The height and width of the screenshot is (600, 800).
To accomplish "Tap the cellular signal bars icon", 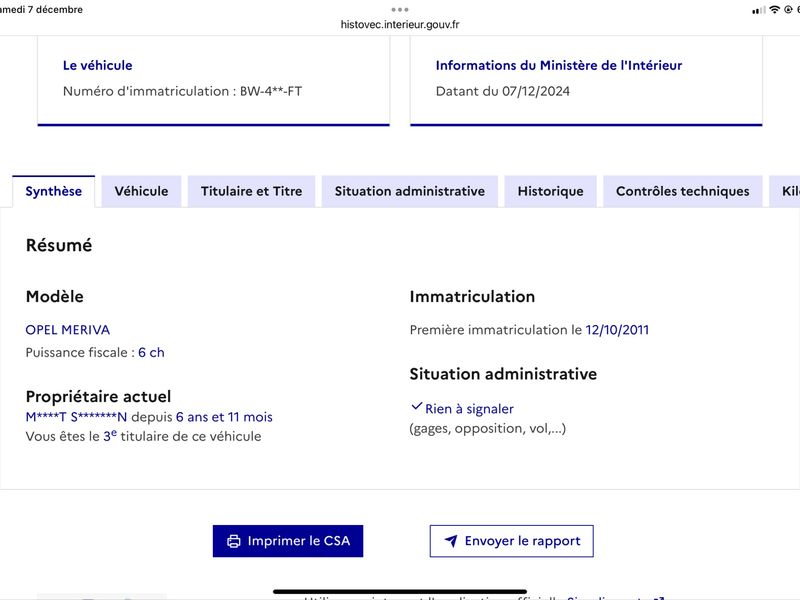I will pos(759,10).
